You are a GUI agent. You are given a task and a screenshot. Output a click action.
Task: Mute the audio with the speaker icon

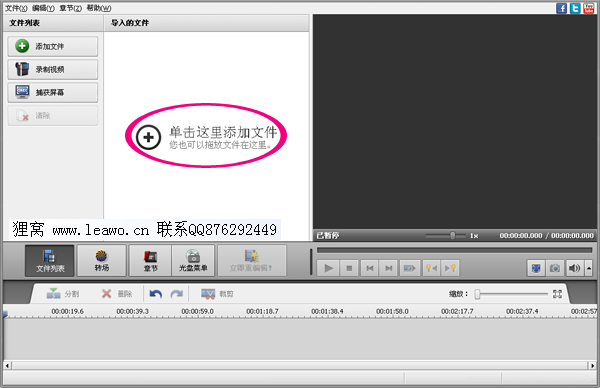574,268
